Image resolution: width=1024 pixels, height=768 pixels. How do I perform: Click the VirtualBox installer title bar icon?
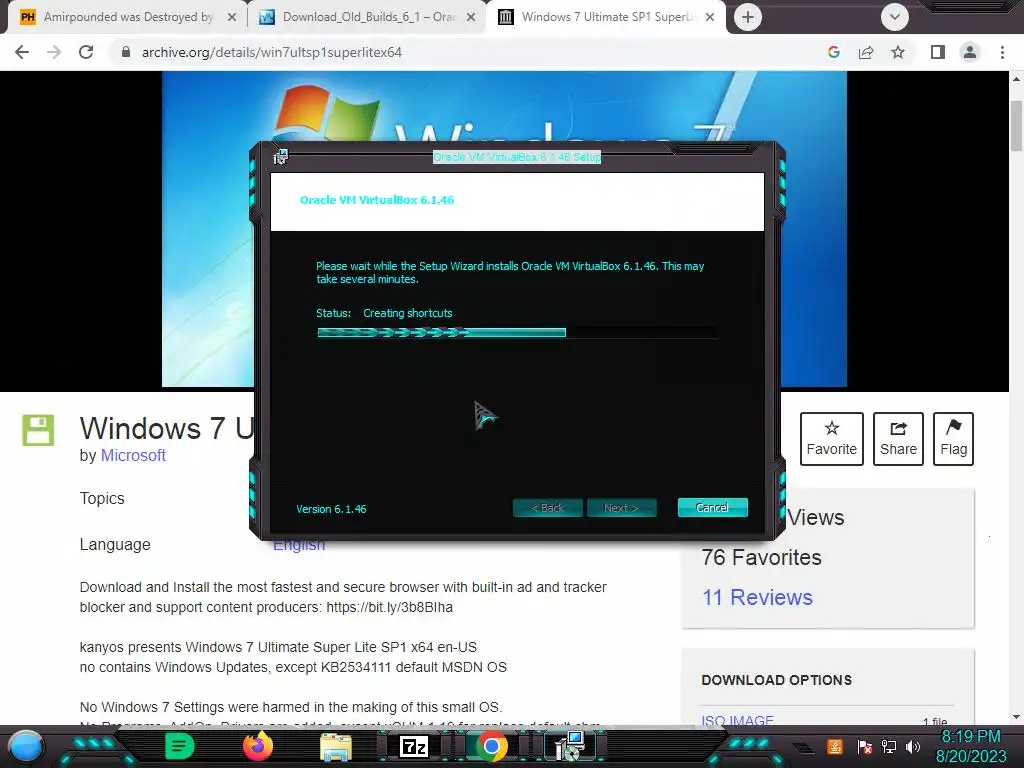tap(281, 157)
